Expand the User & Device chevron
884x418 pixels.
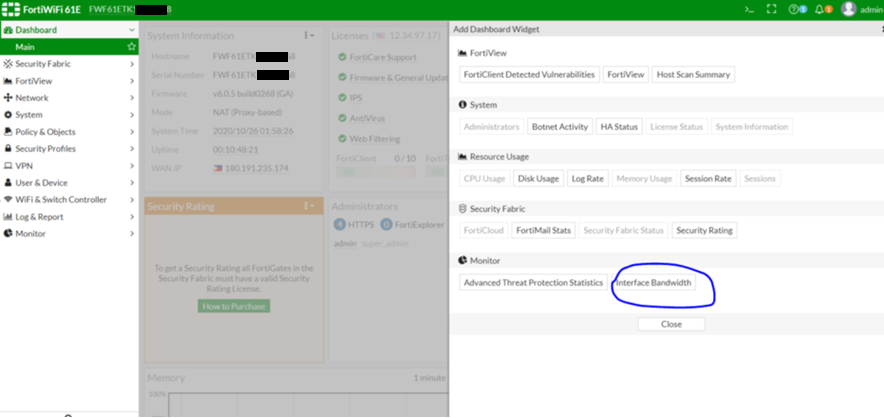click(x=132, y=183)
